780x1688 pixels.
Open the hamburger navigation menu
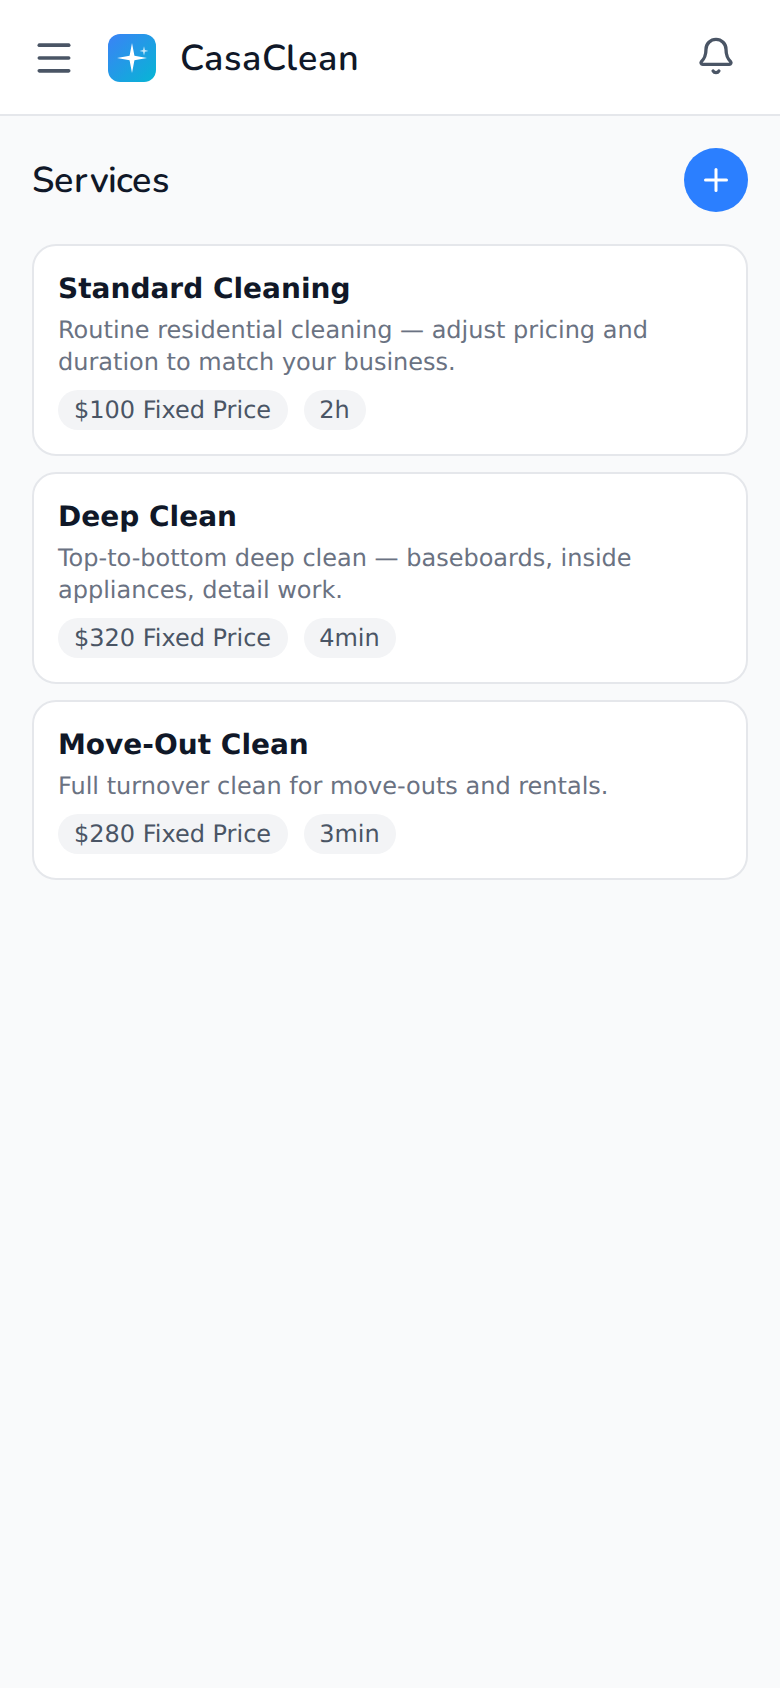click(x=54, y=58)
